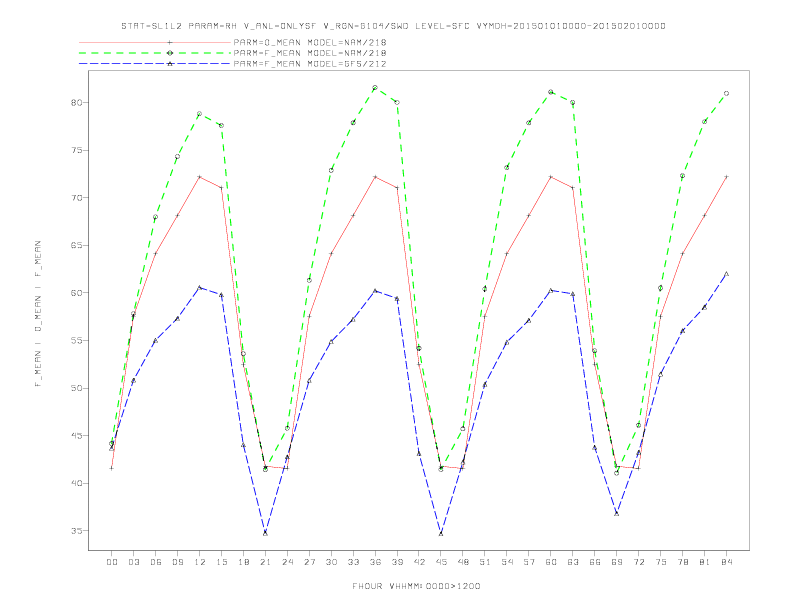The height and width of the screenshot is (612, 792).
Task: Click the vertical y-axis title F_MEAN | O_MEAN | F_MEAN
Action: (38, 314)
